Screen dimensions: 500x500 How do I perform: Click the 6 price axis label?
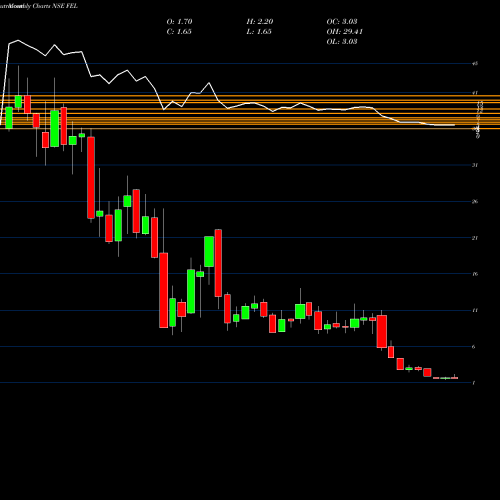[474, 347]
